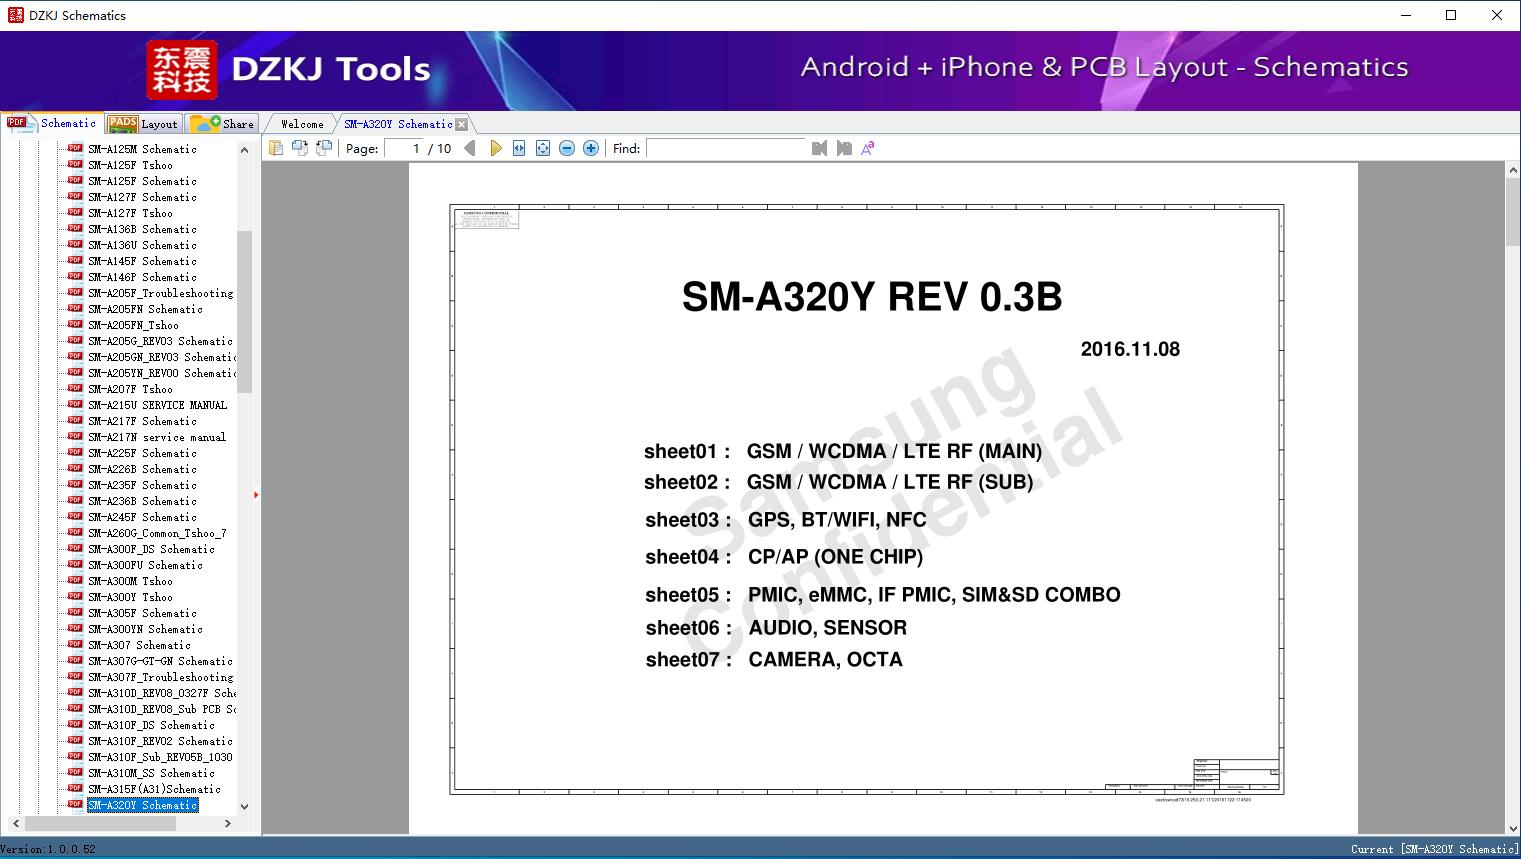
Task: Switch to the Schematic panel tab
Action: pos(52,123)
